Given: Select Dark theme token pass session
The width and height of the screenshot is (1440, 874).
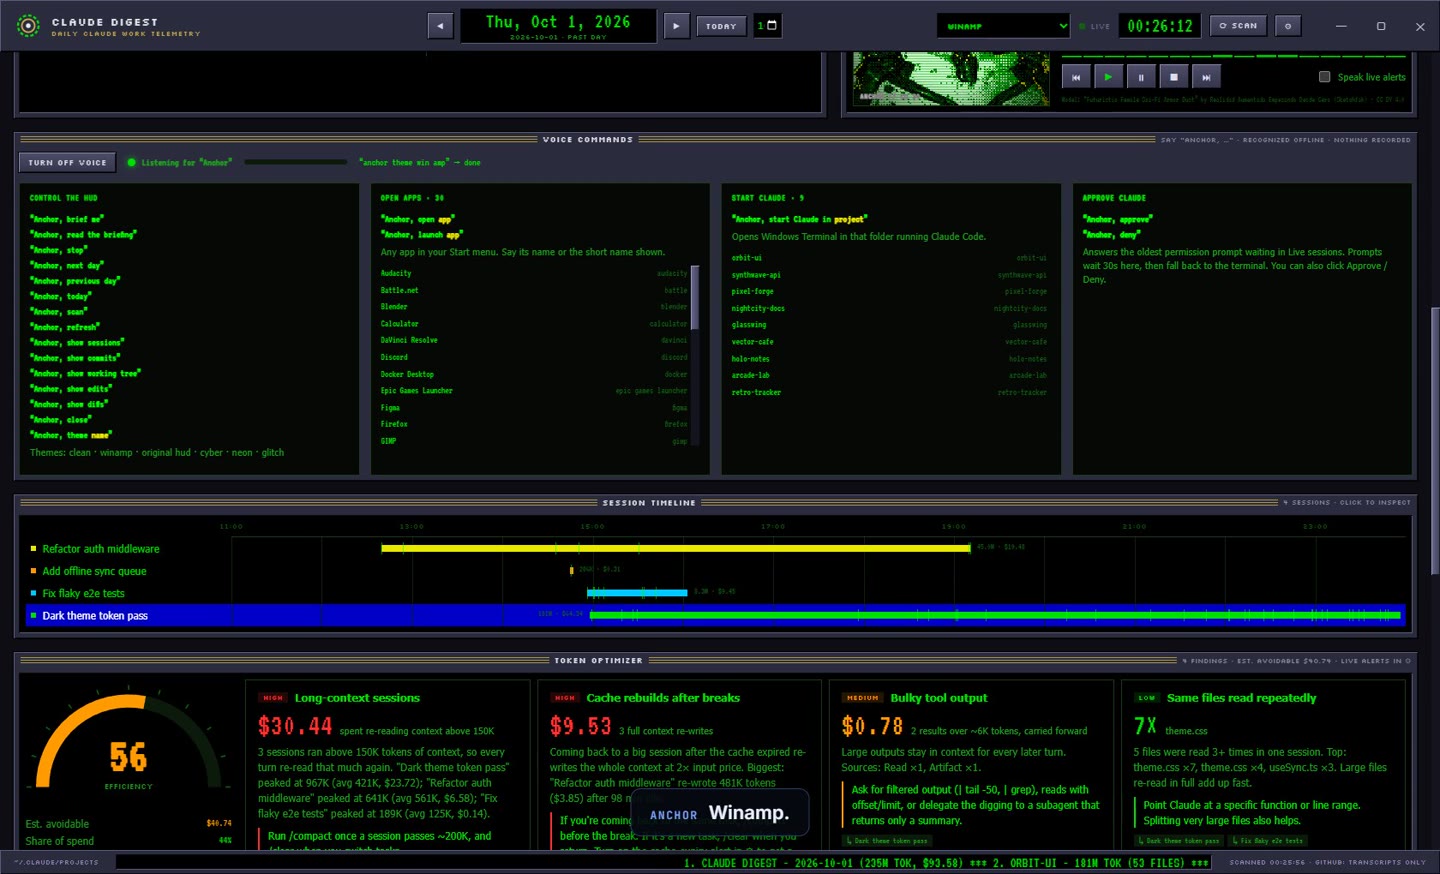Looking at the screenshot, I should 715,615.
